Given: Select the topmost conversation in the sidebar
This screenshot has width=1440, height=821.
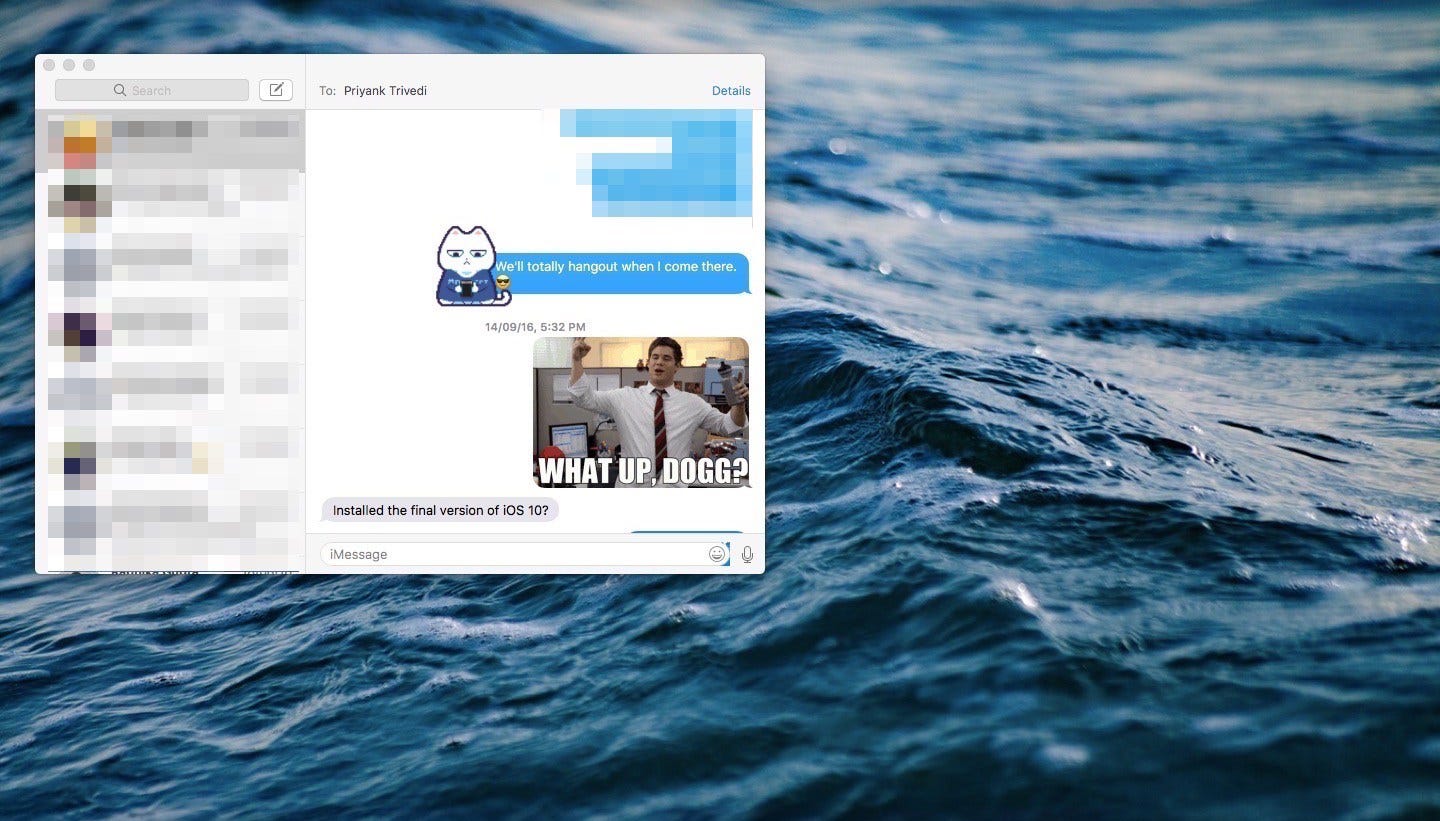Looking at the screenshot, I should click(170, 140).
